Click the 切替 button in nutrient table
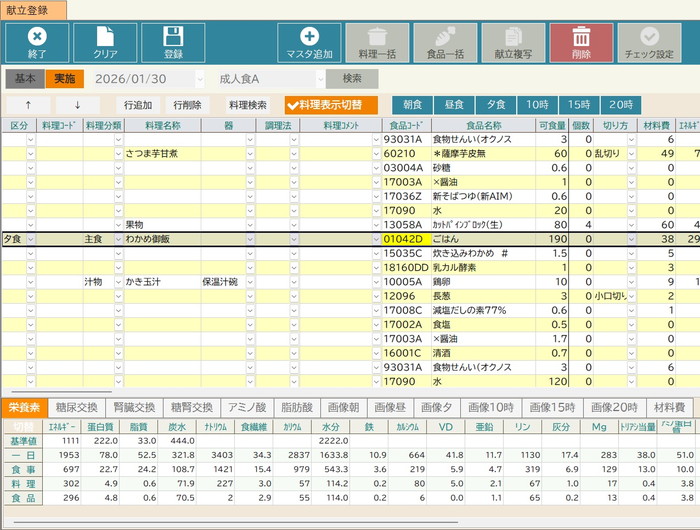This screenshot has width=700, height=530. (23, 426)
